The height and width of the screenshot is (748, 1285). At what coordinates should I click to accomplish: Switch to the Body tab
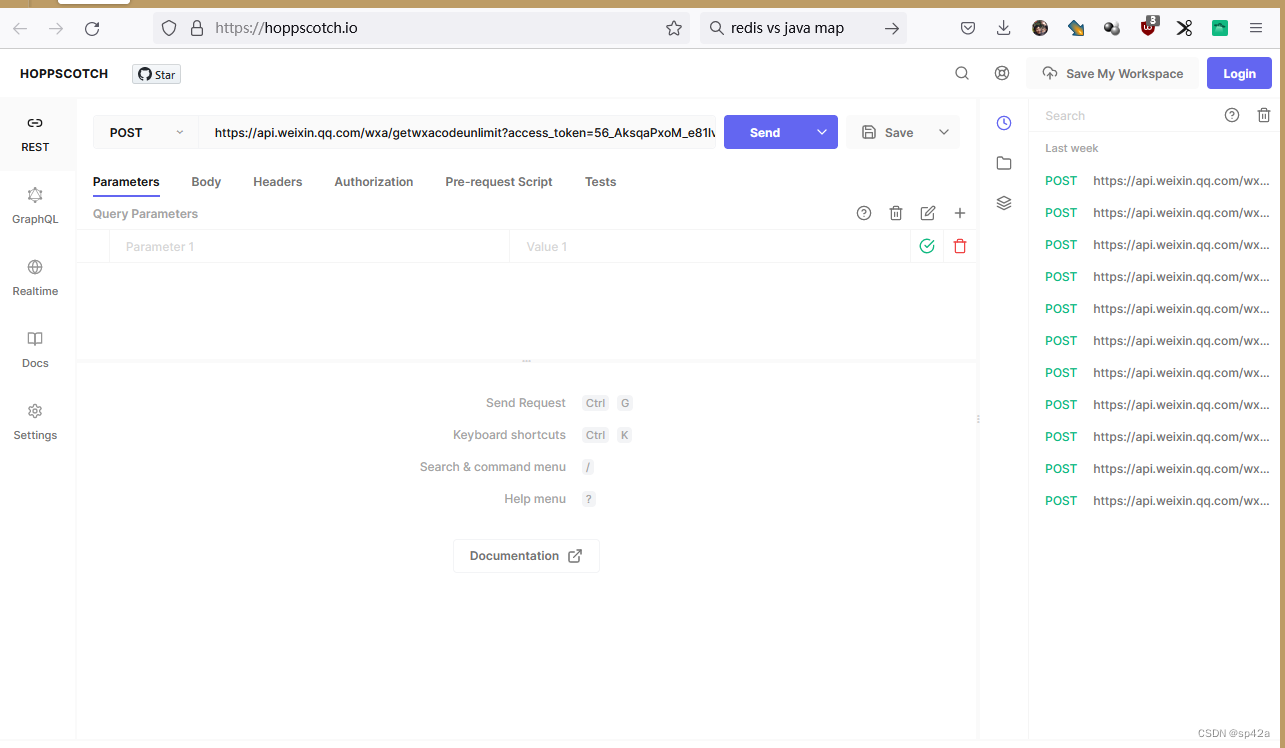point(206,182)
